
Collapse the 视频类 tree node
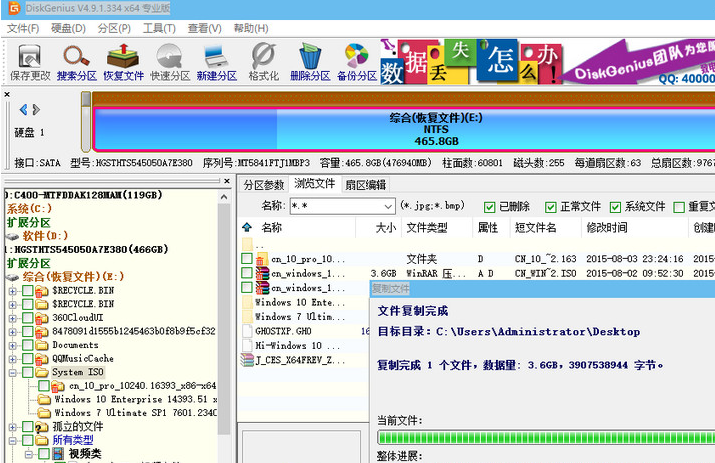click(28, 454)
